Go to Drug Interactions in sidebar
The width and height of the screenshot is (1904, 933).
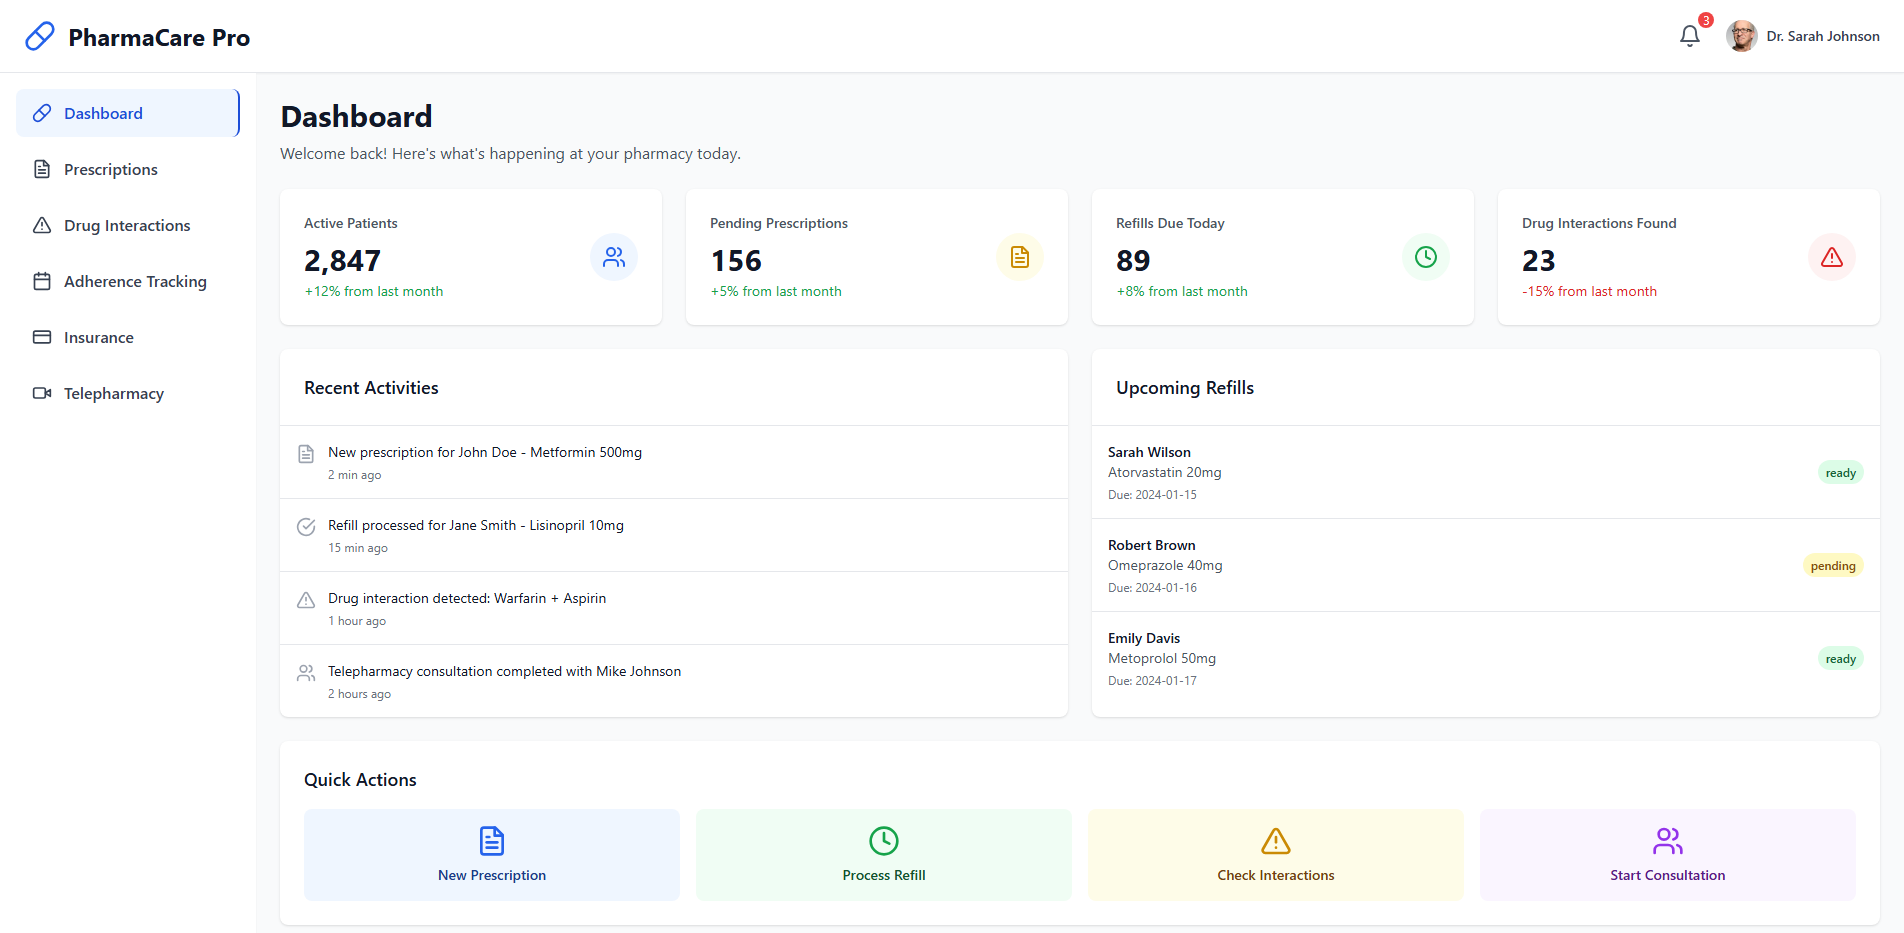click(x=126, y=226)
